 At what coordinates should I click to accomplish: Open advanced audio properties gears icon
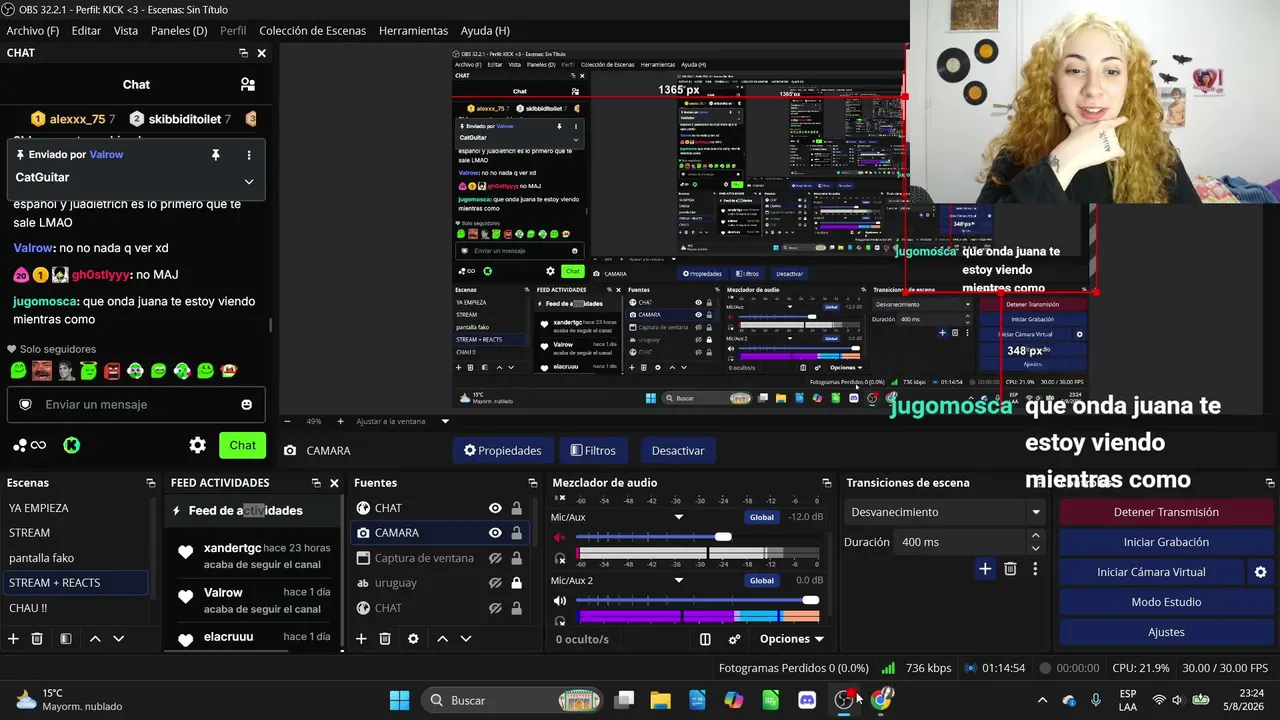coord(735,639)
